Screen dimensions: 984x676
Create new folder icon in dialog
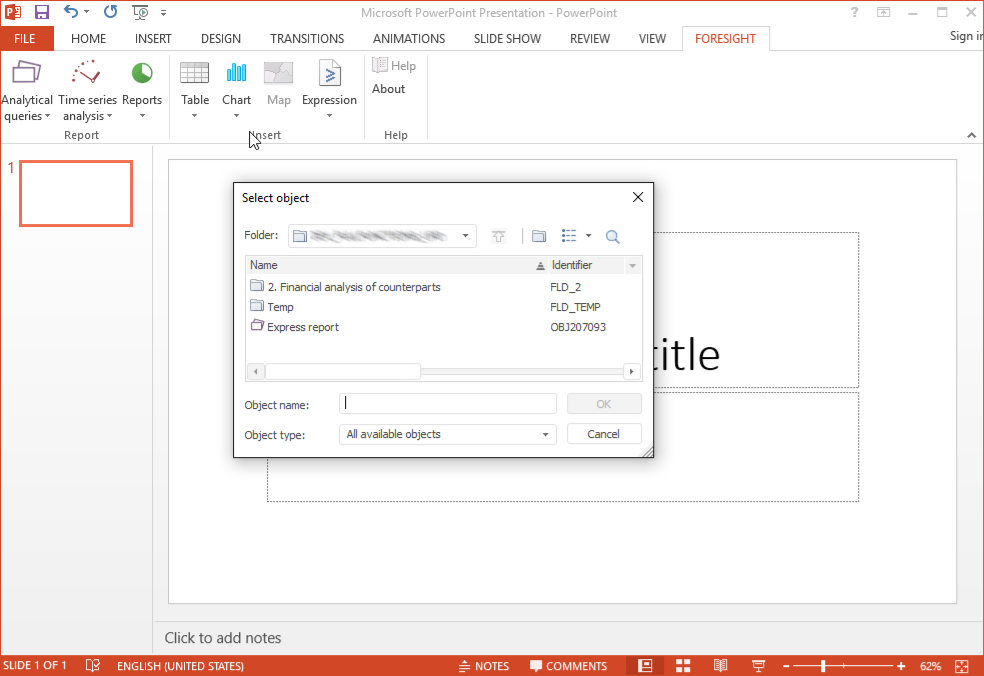click(538, 236)
